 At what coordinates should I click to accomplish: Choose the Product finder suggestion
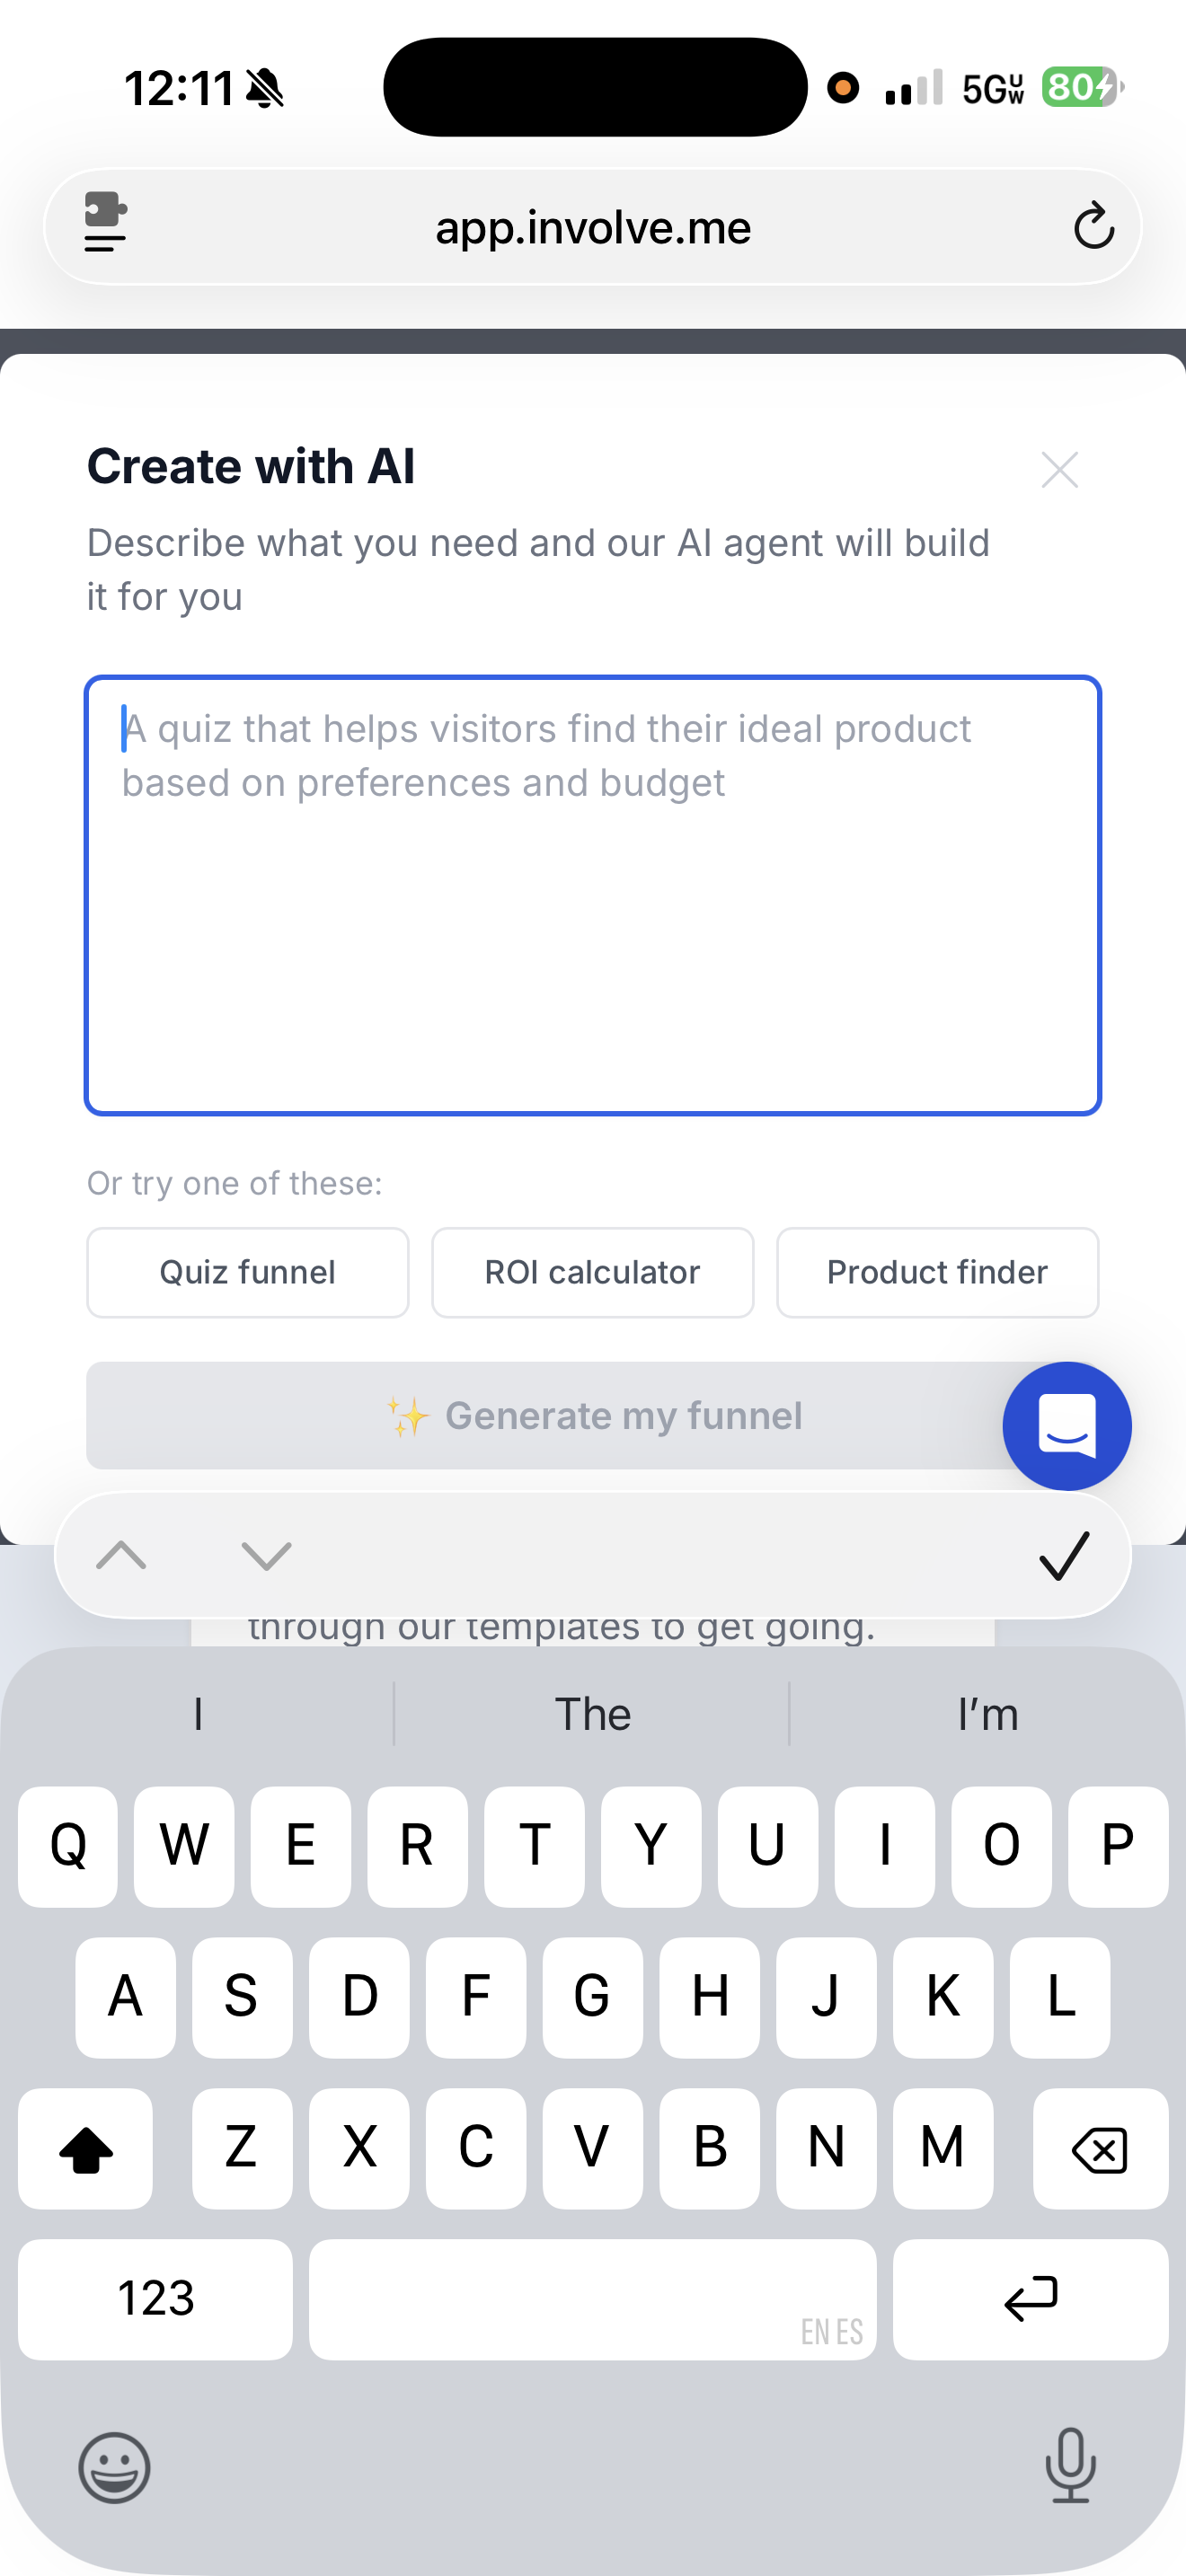pos(937,1272)
